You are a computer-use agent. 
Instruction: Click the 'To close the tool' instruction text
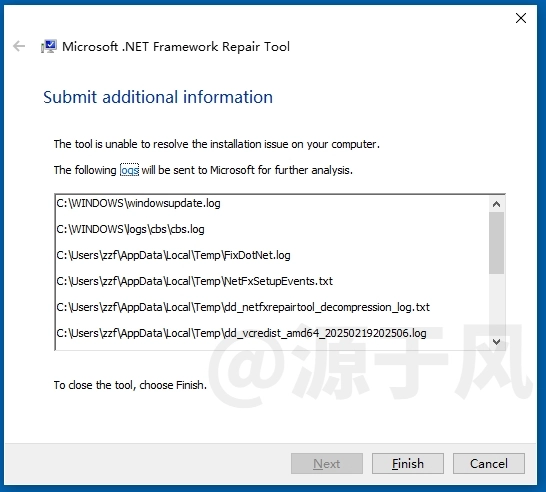(130, 385)
